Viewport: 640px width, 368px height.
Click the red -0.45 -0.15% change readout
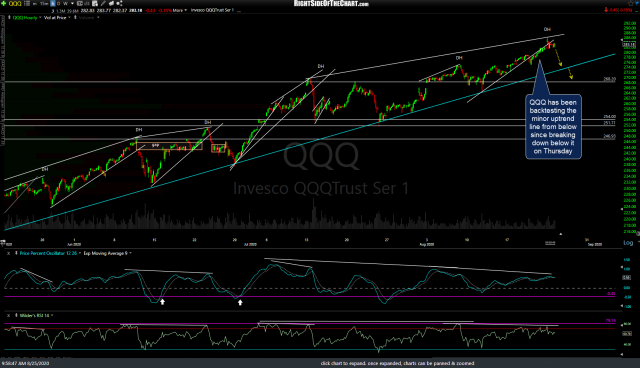coord(620,10)
